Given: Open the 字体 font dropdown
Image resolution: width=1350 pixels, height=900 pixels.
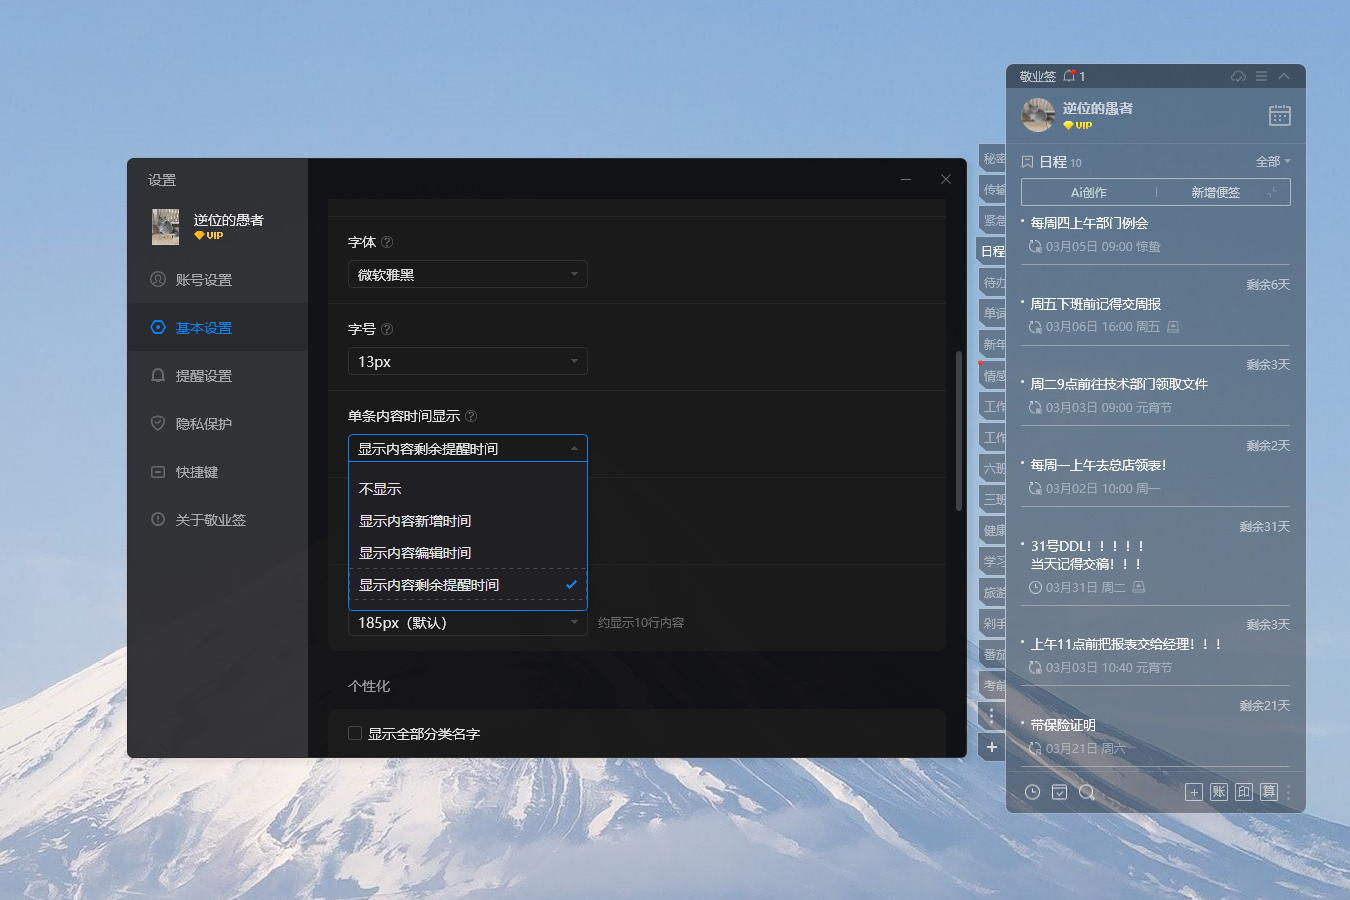Looking at the screenshot, I should point(467,274).
